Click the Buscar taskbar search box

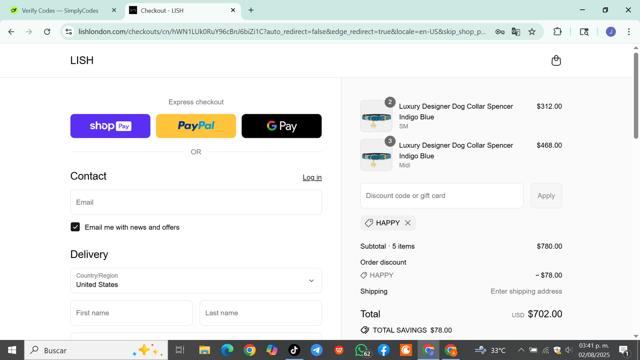click(96, 350)
